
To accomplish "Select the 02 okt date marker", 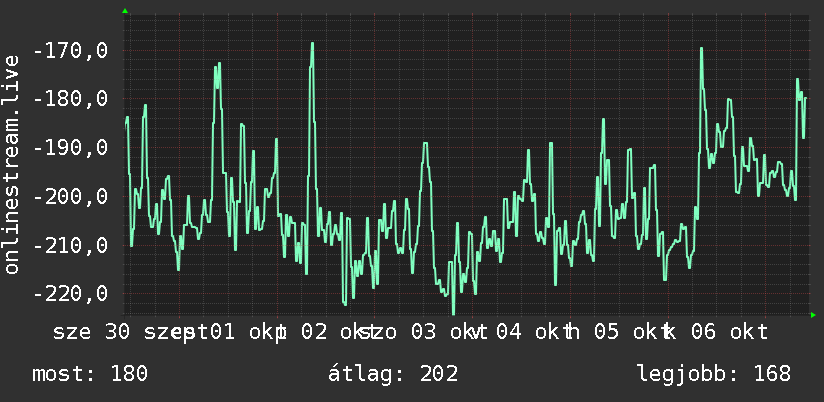I will 334,333.
